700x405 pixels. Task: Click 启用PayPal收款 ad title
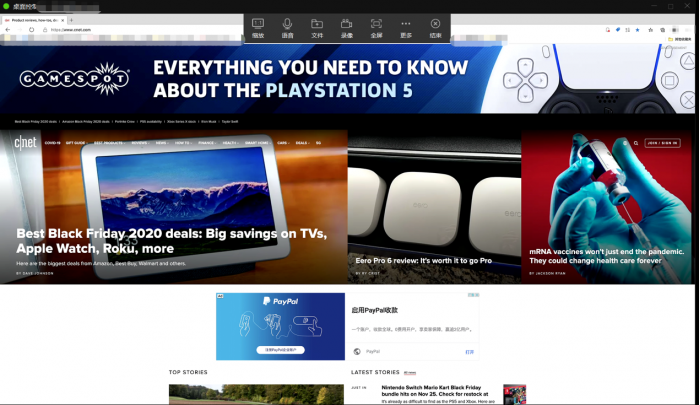[x=374, y=310]
